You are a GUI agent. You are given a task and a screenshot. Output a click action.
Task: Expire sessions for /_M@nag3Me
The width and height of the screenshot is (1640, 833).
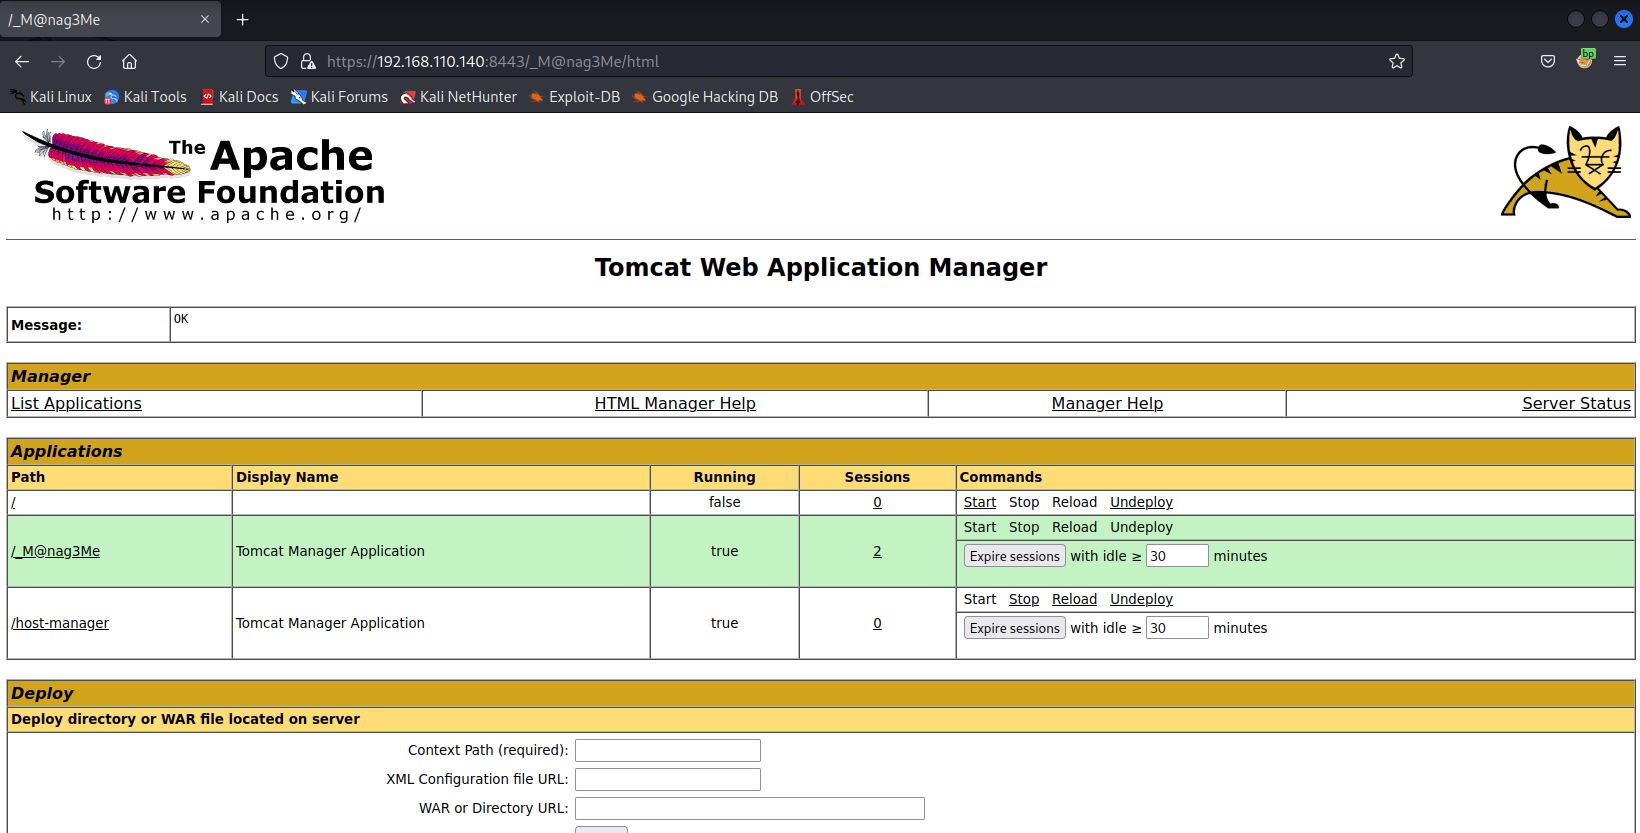[x=1014, y=556]
